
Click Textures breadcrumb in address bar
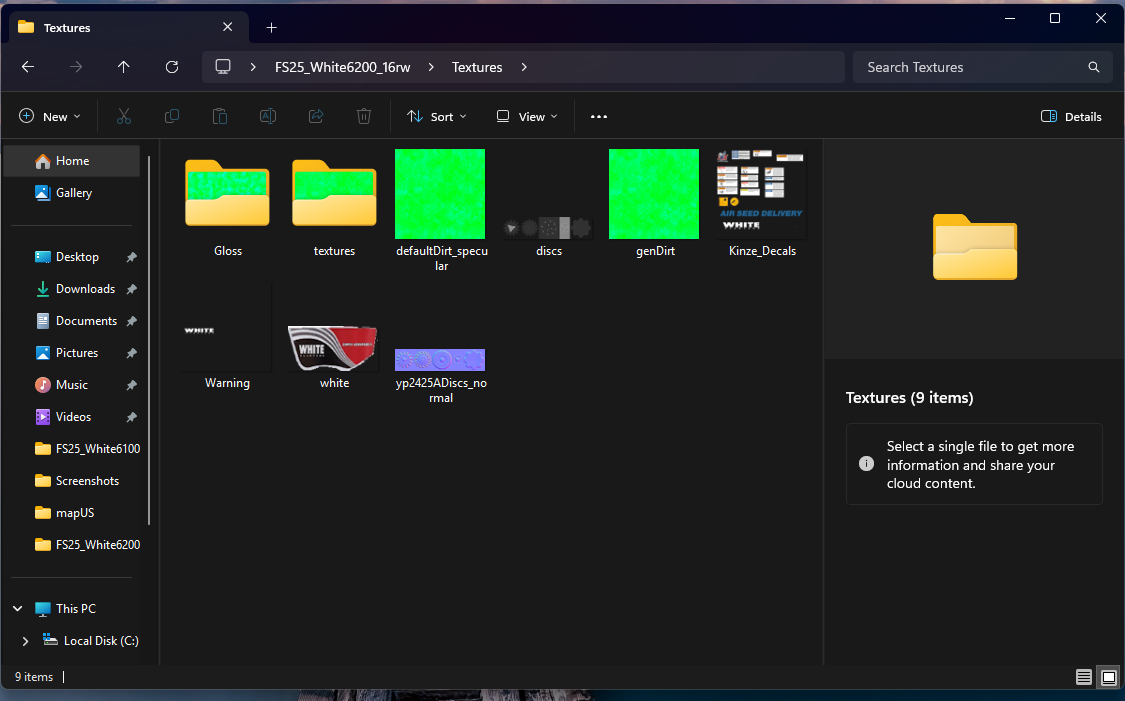tap(476, 67)
